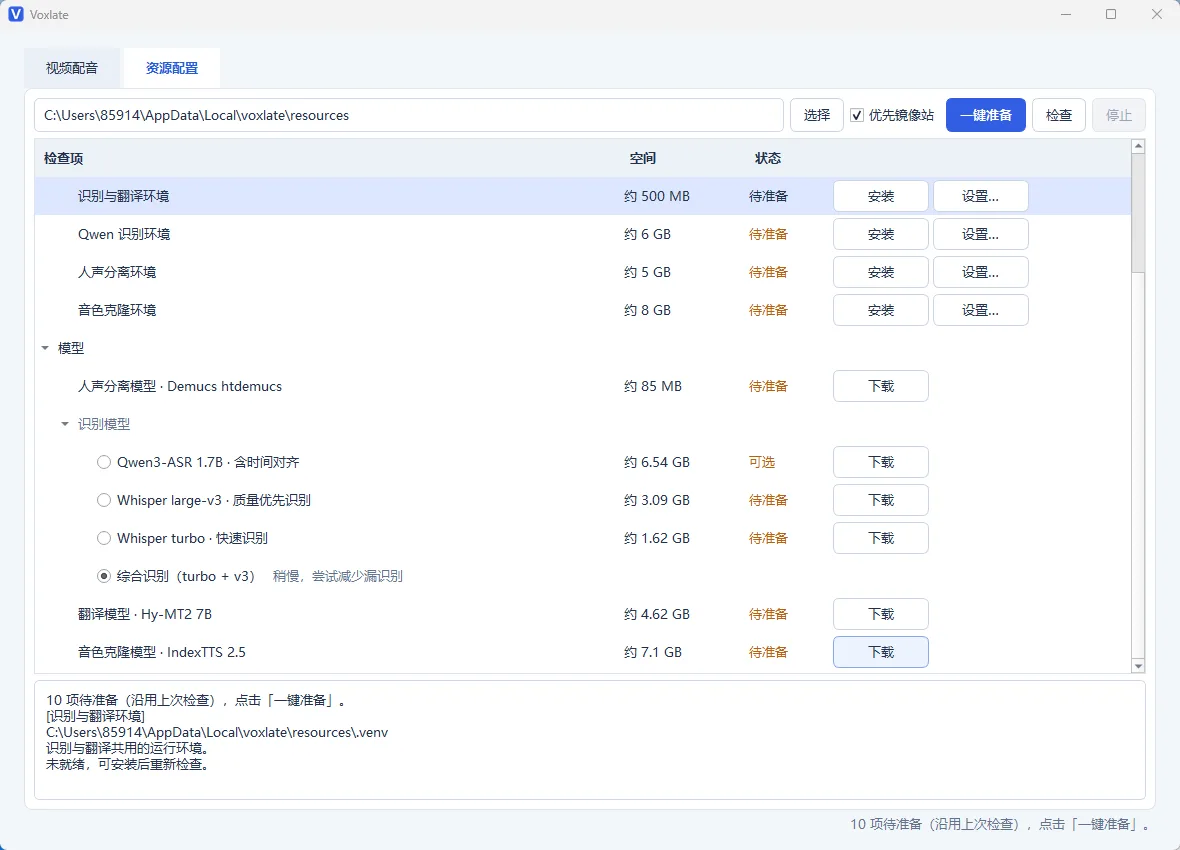Image resolution: width=1180 pixels, height=850 pixels.
Task: Click the 状态 column header
Action: [768, 158]
